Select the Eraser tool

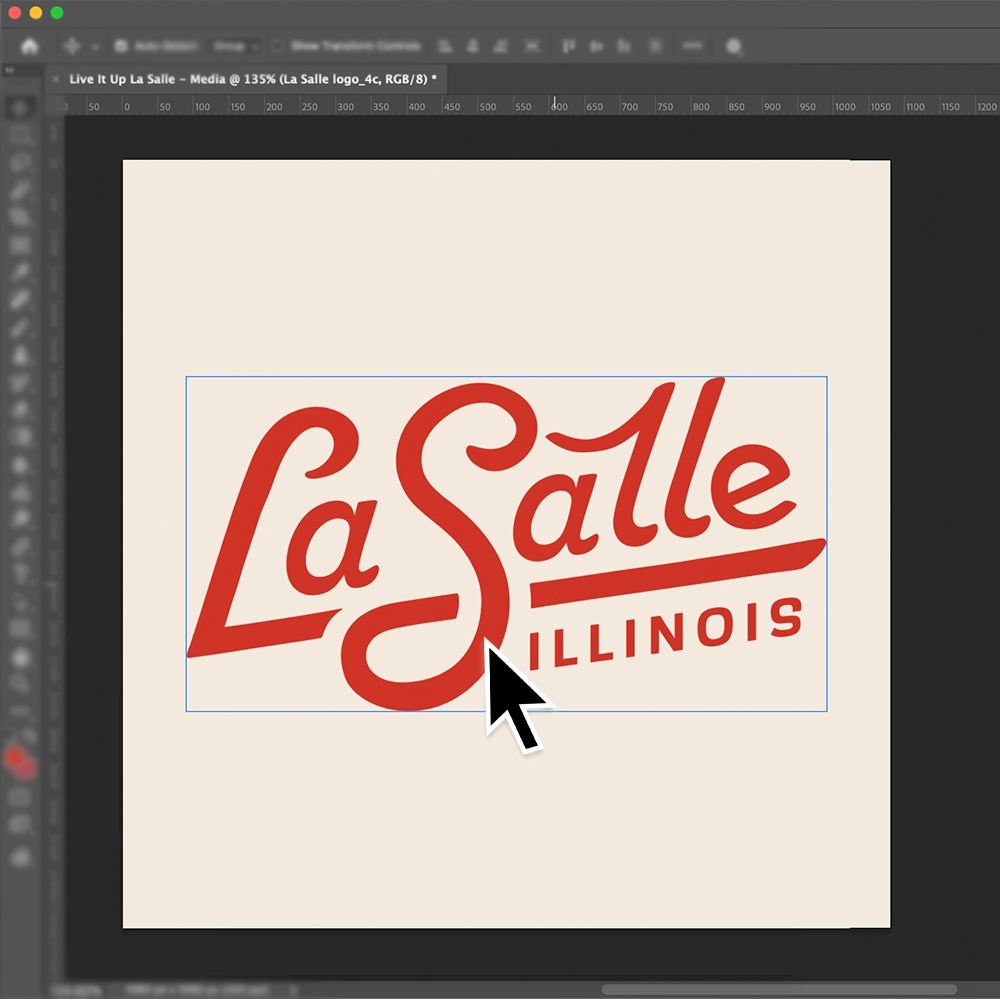click(20, 410)
